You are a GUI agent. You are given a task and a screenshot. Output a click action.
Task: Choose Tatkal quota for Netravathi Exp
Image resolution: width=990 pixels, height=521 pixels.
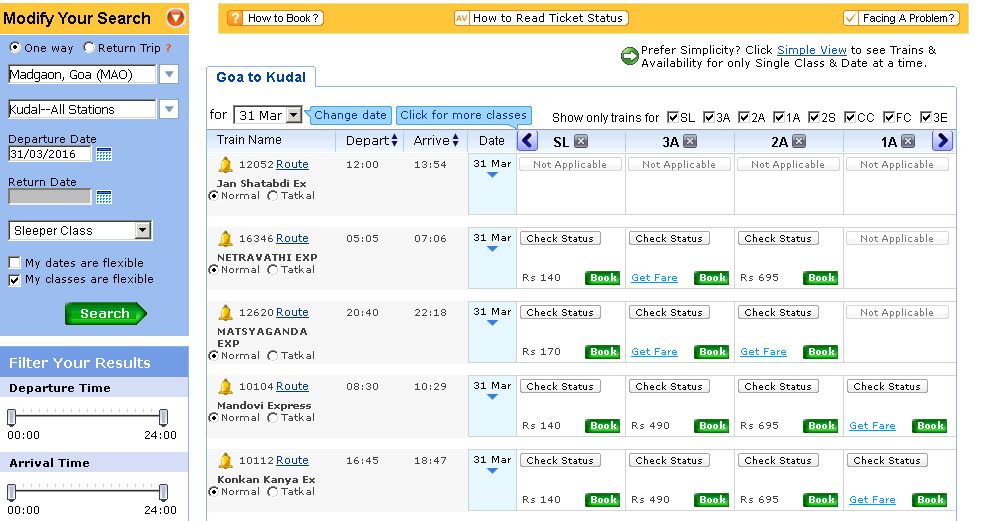point(273,270)
